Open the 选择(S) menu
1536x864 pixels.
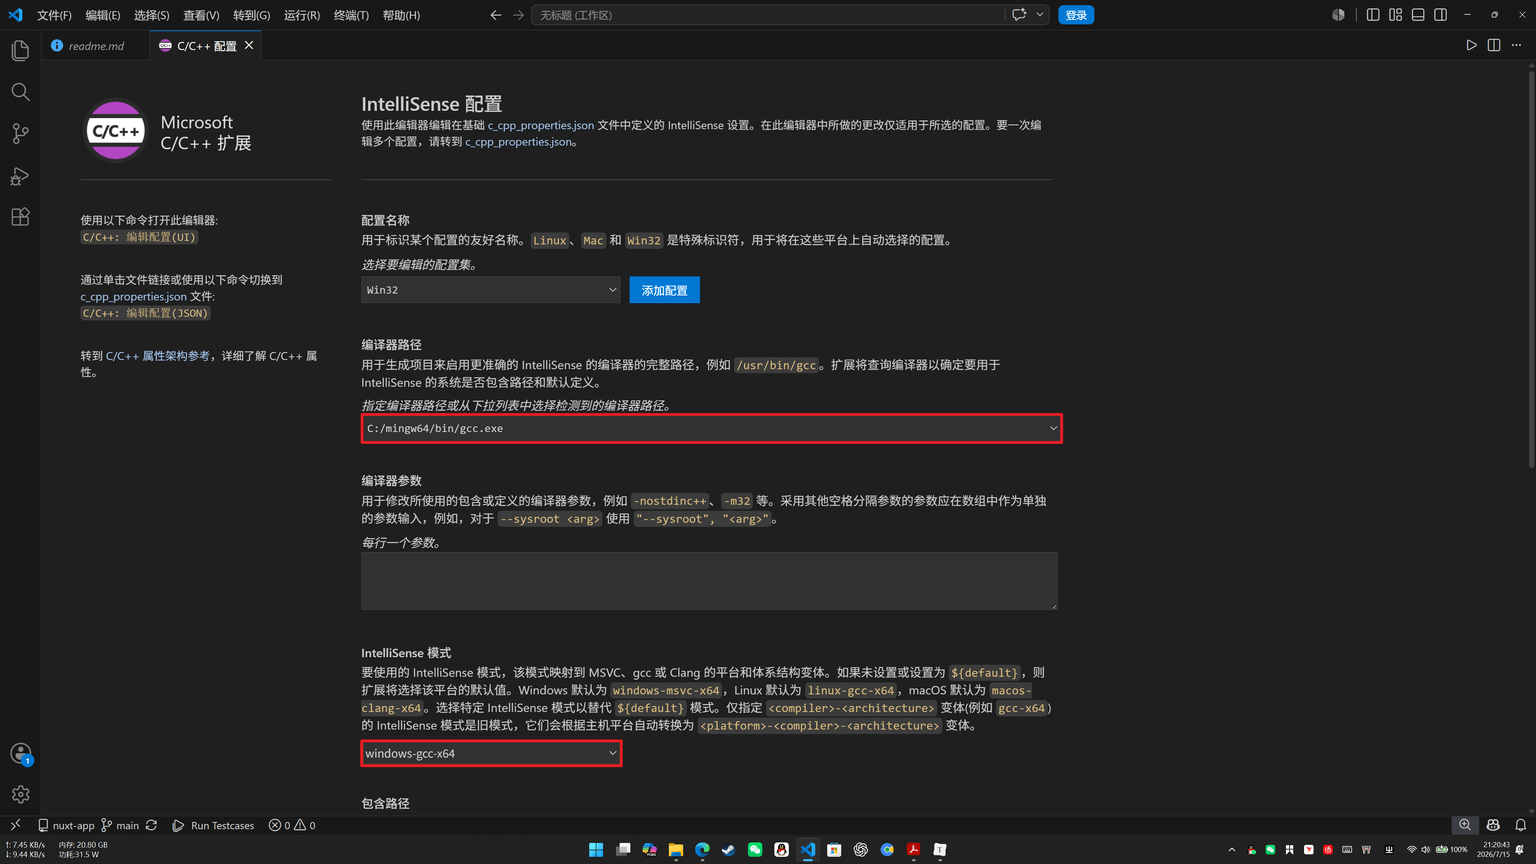click(152, 15)
